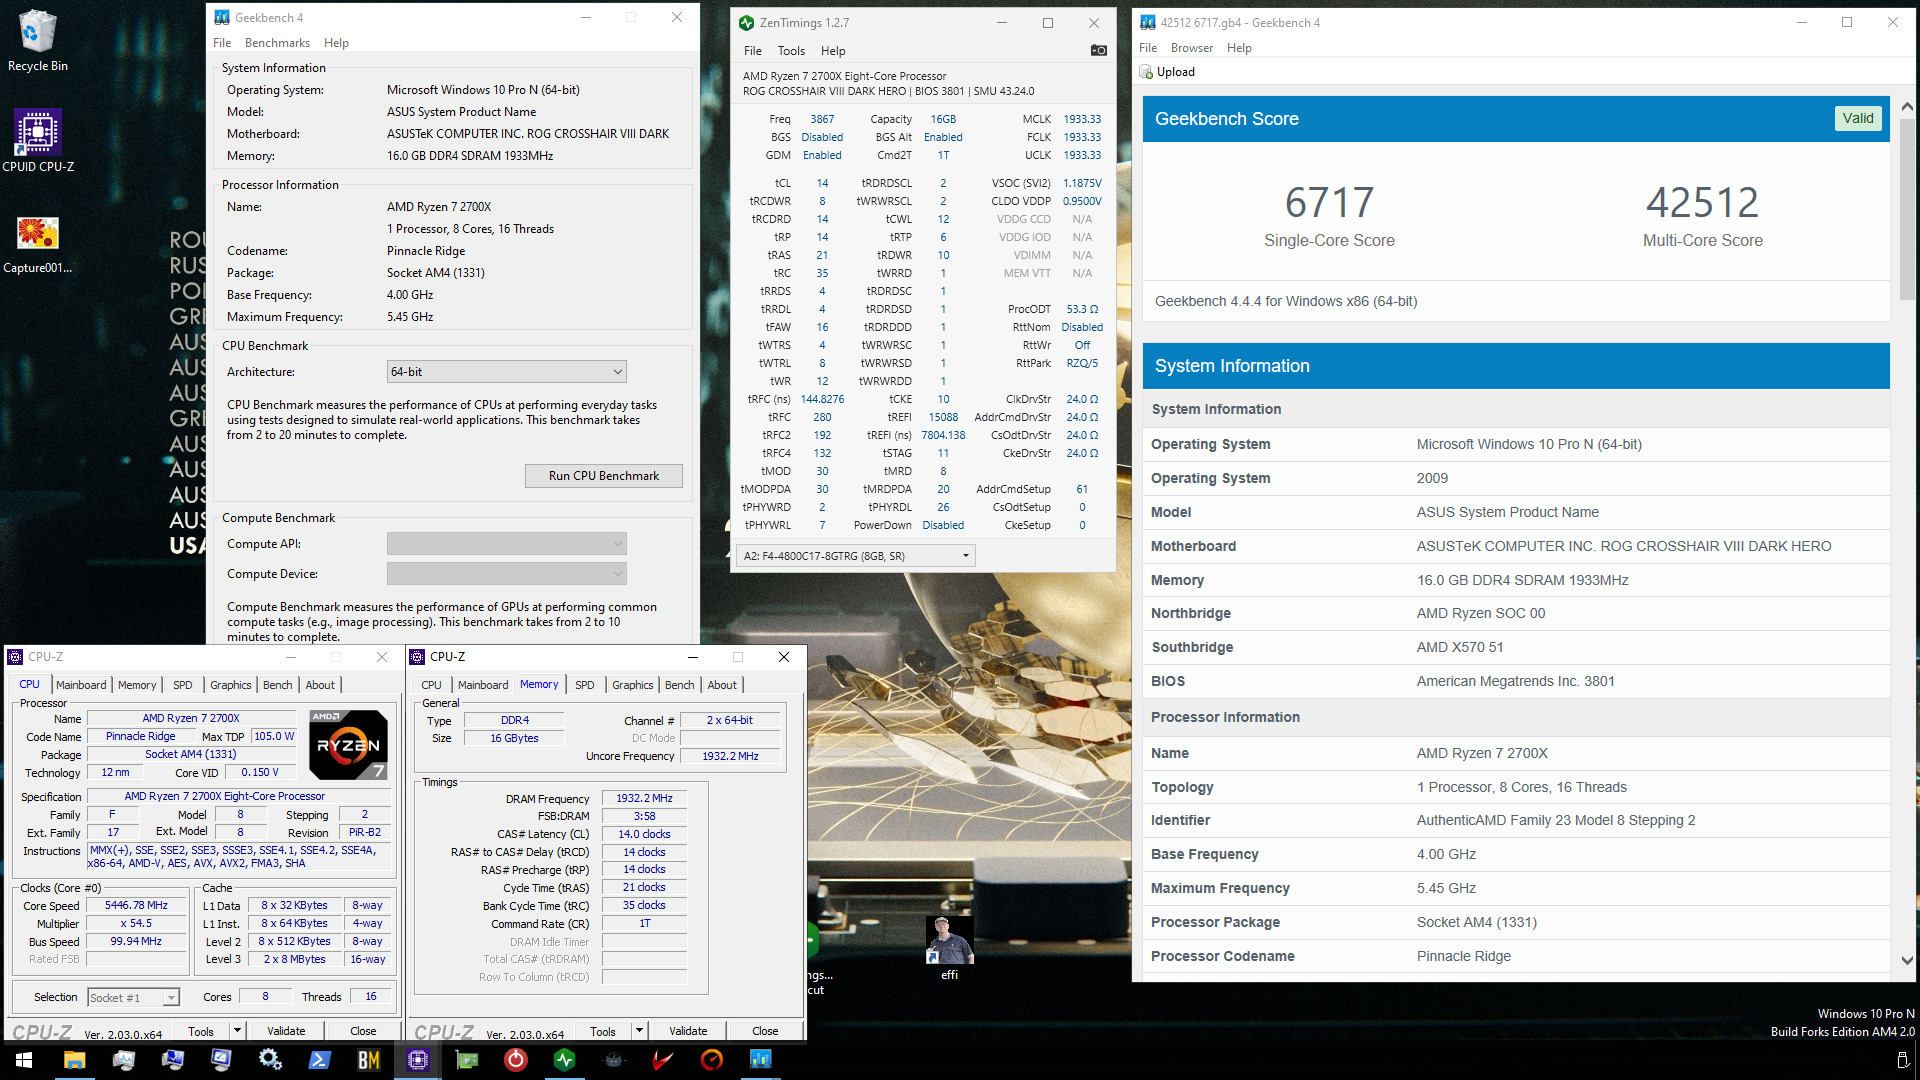Open the settings gear taskbar icon
1920x1080 pixels.
point(270,1060)
